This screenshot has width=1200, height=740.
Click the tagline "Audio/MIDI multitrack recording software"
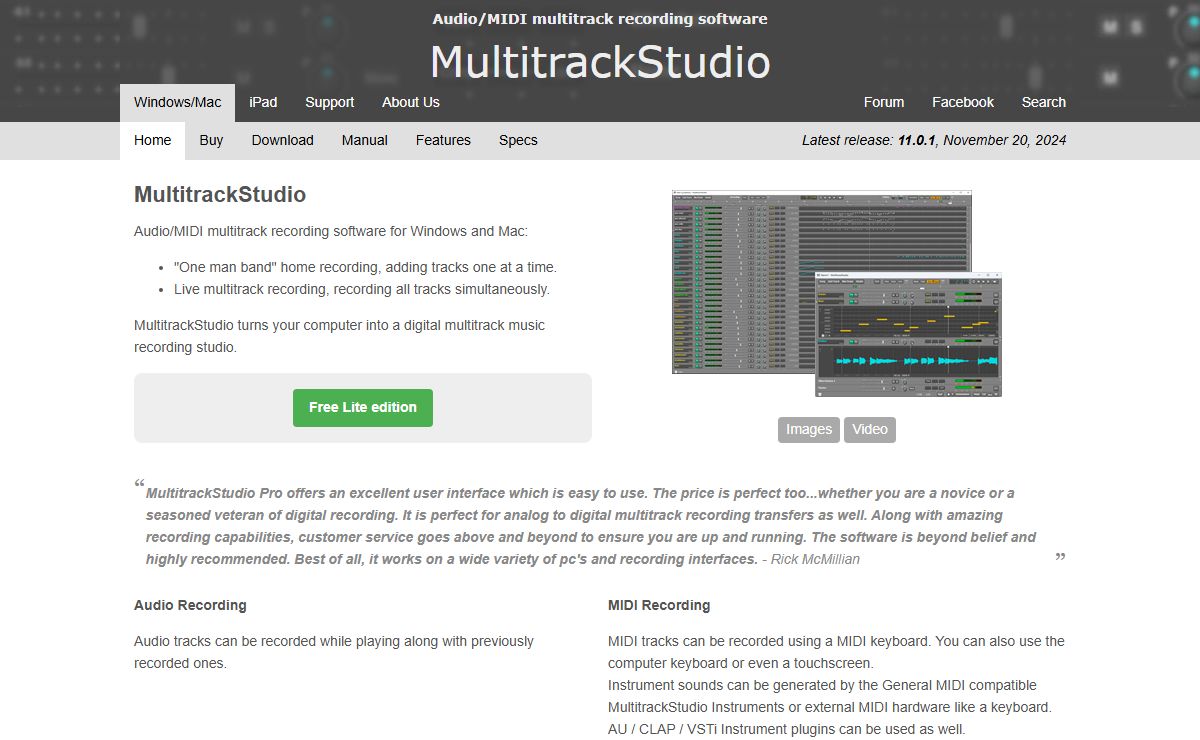(600, 19)
